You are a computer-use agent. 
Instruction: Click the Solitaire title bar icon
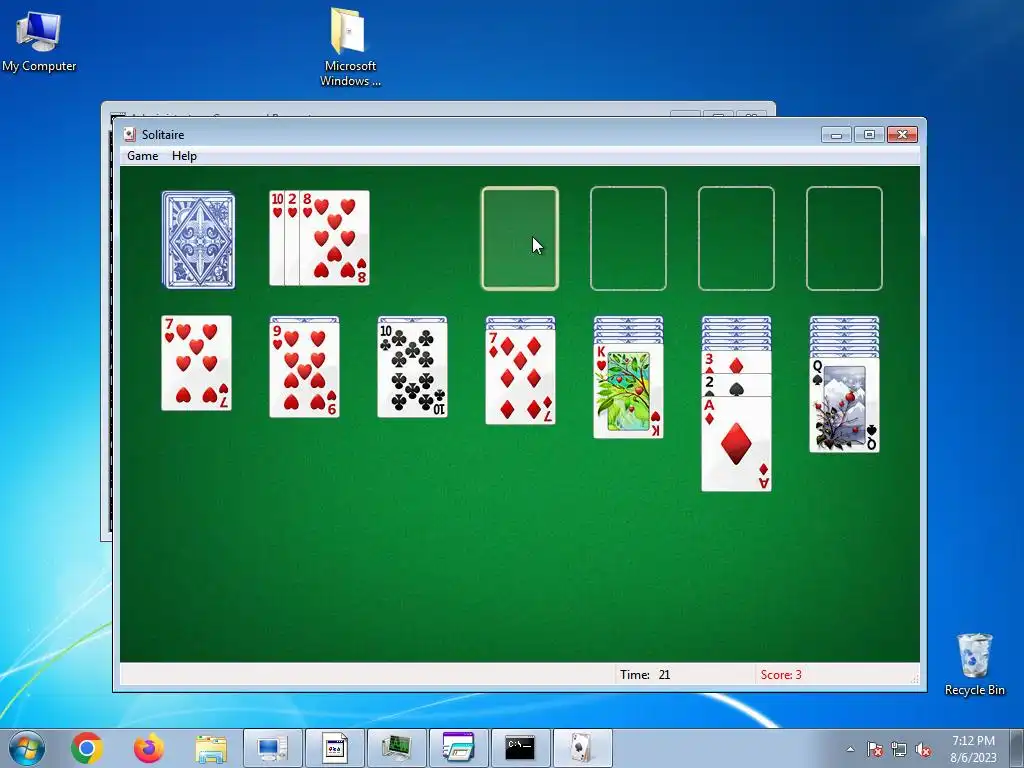129,135
